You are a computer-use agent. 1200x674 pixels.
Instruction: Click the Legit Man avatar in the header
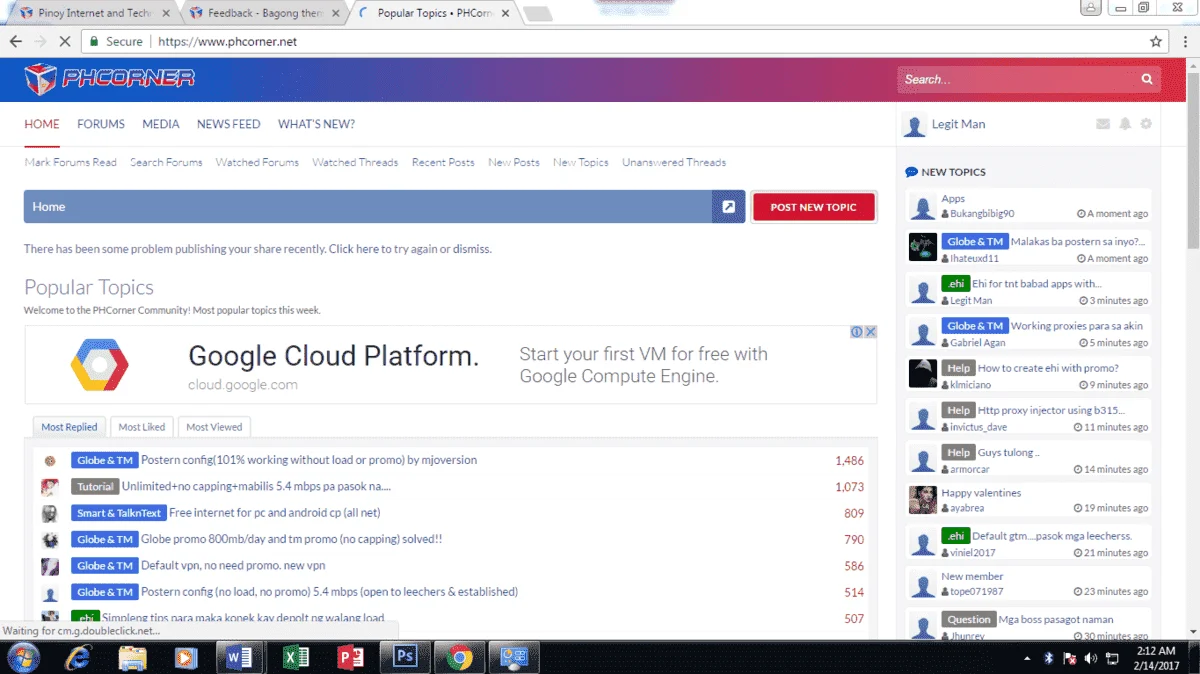pos(914,125)
